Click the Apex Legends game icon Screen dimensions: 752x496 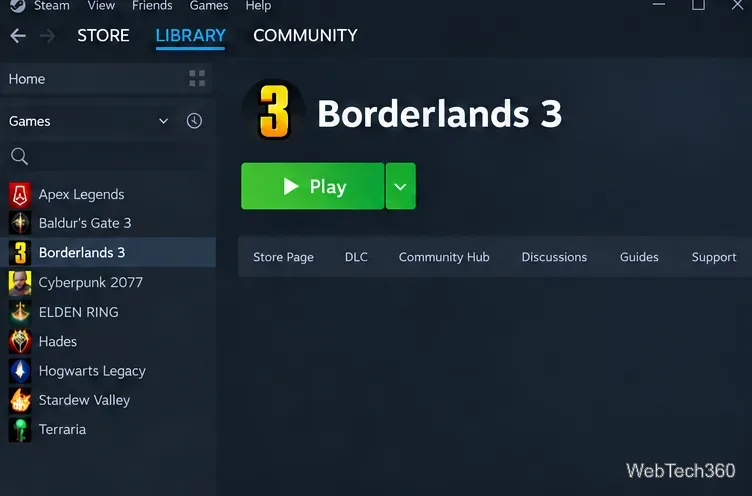20,194
